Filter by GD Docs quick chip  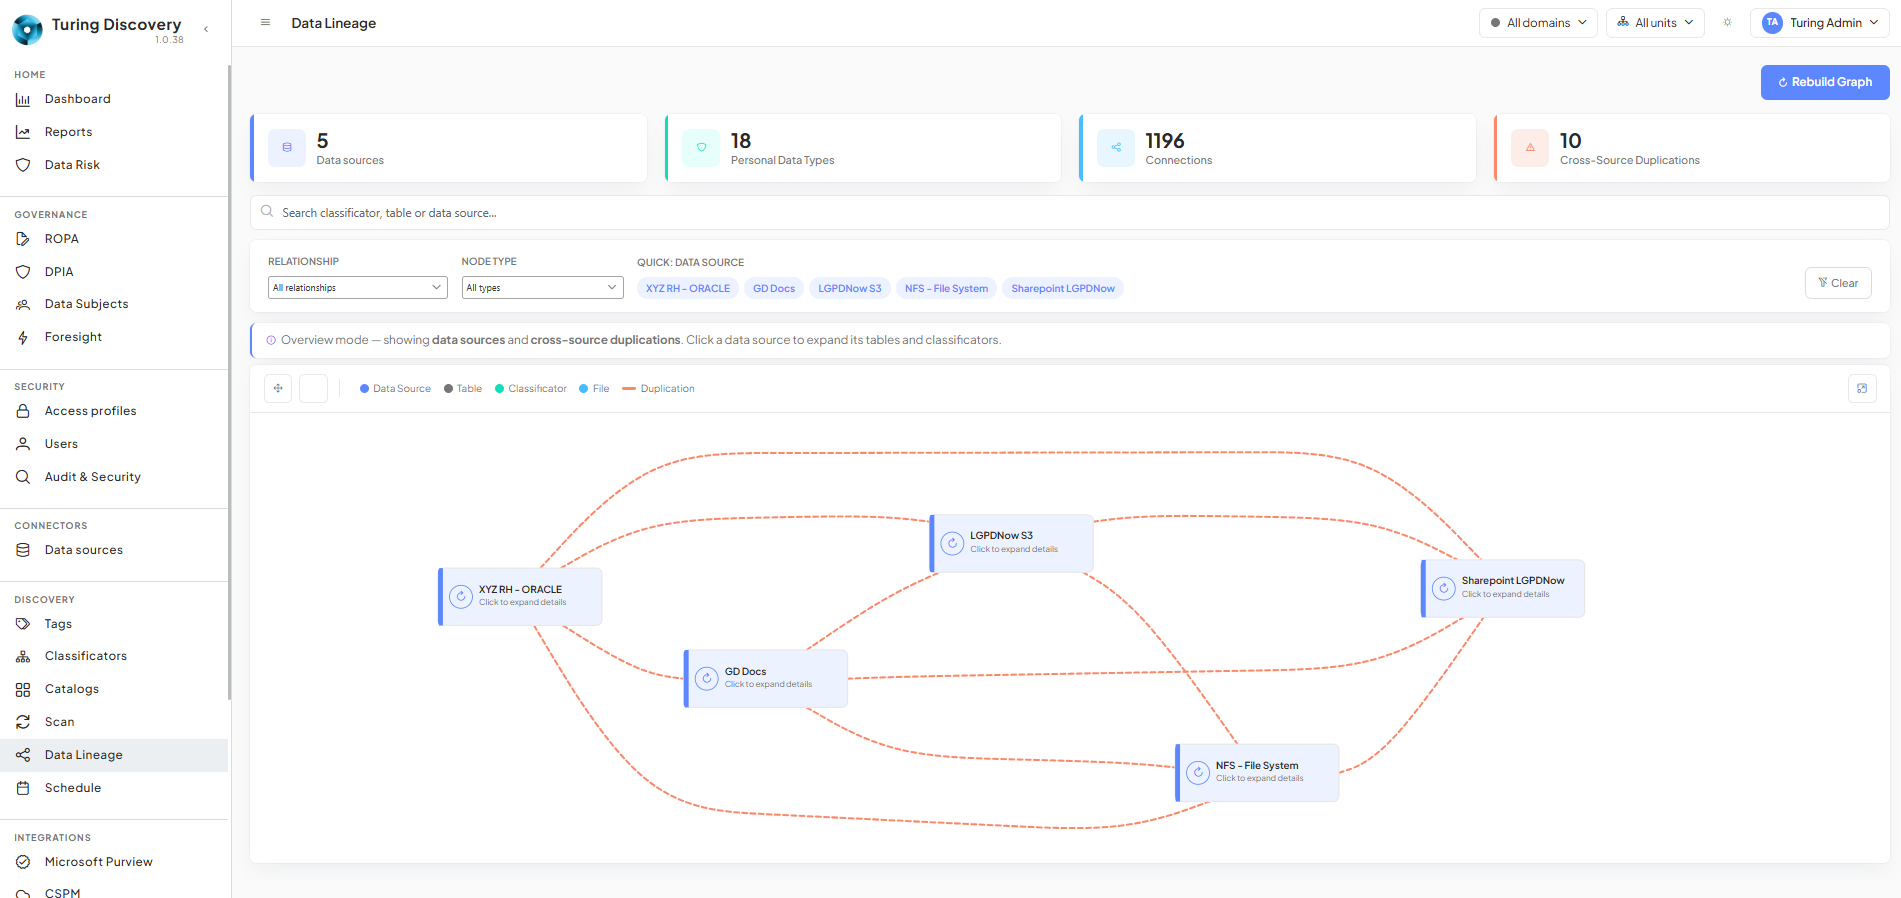[774, 289]
